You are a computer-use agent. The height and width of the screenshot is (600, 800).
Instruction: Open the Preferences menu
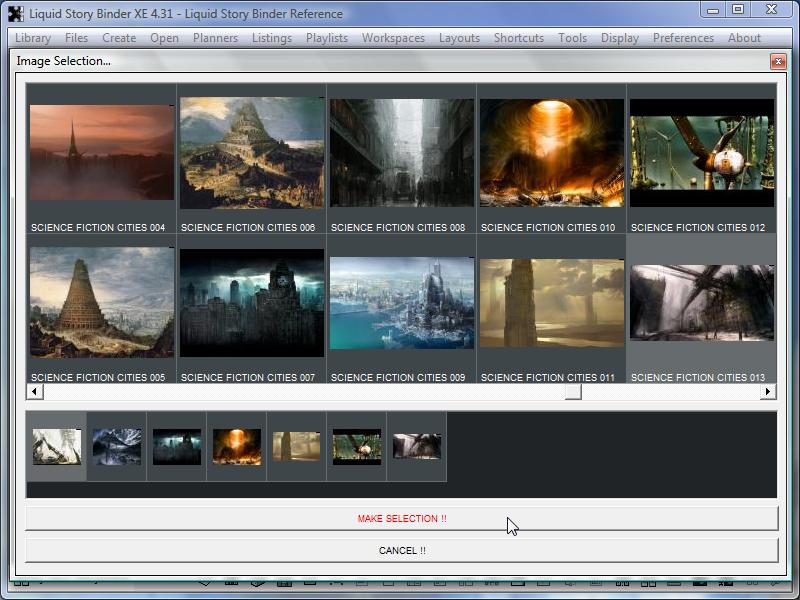683,38
